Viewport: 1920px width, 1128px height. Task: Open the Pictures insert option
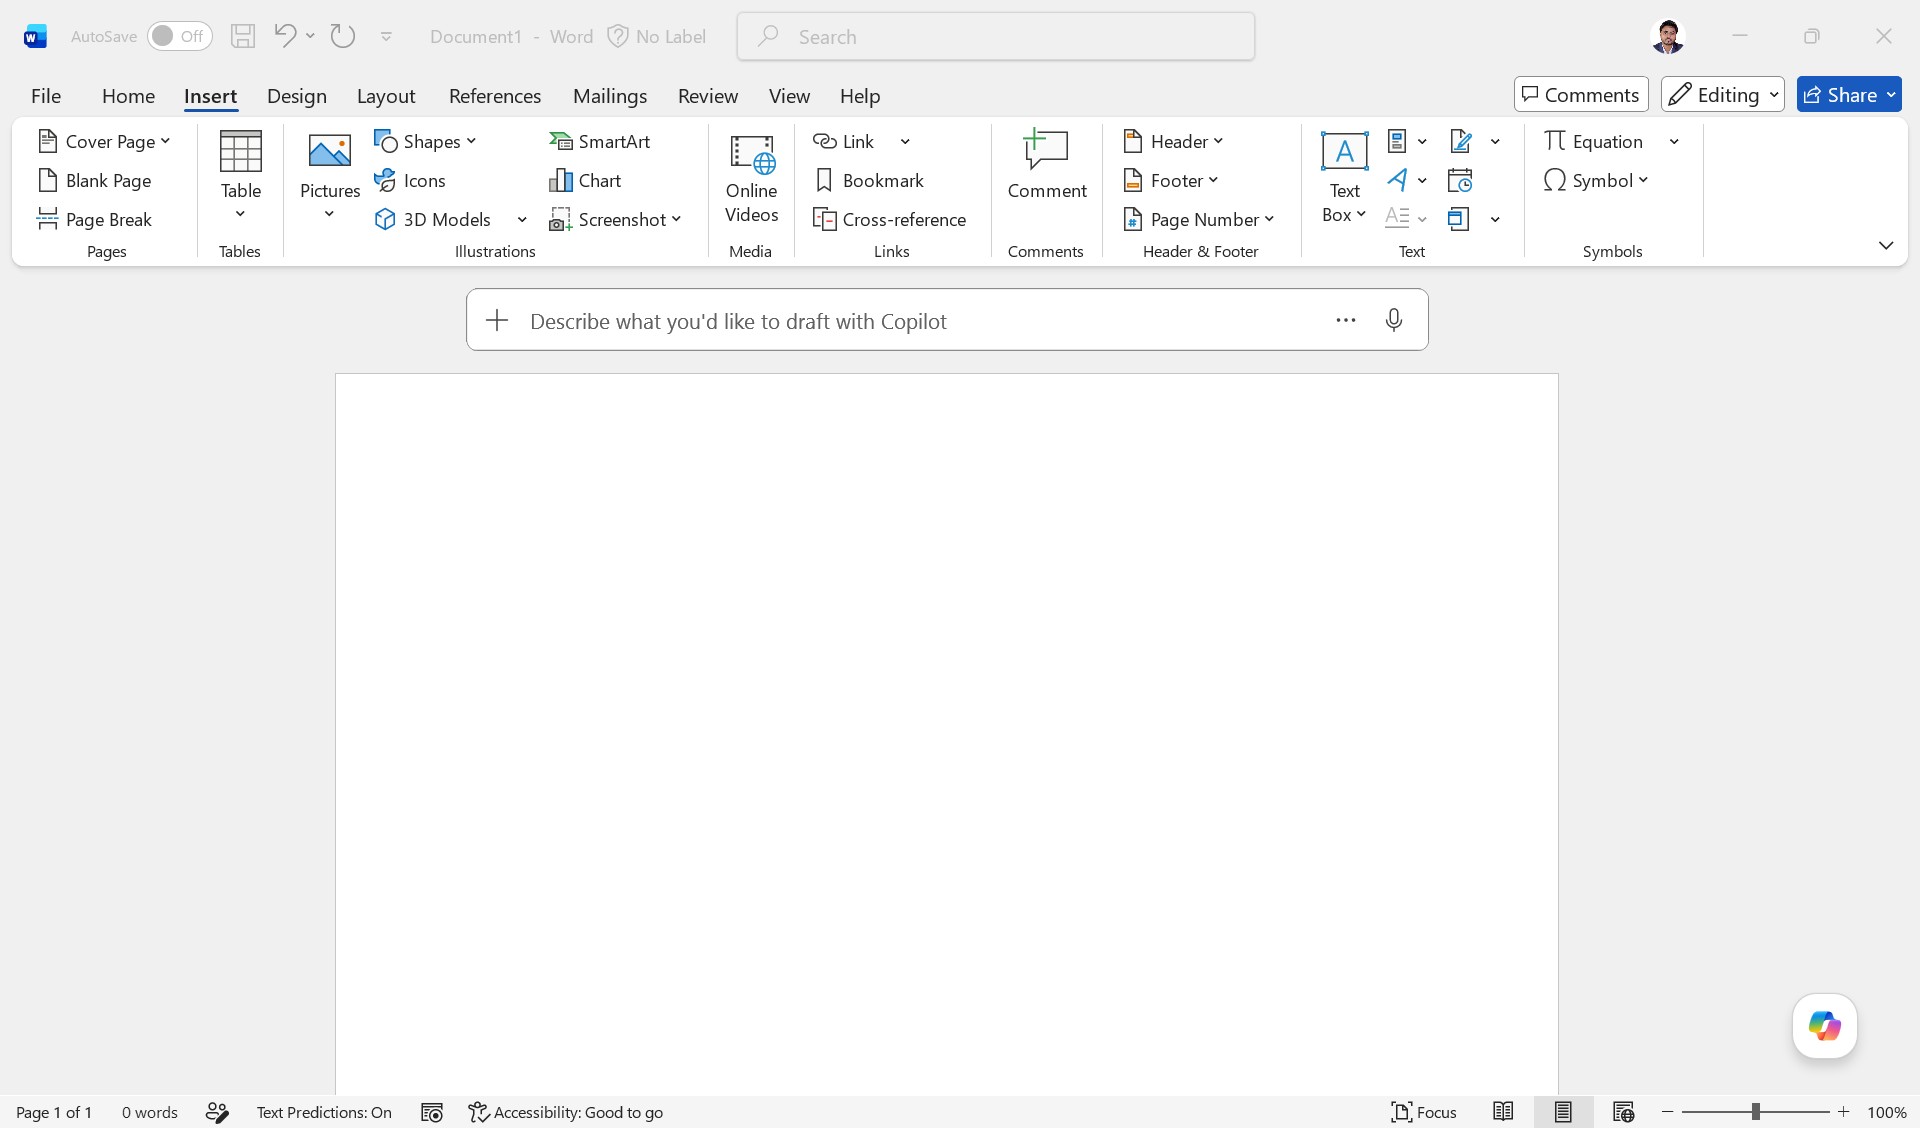[329, 176]
